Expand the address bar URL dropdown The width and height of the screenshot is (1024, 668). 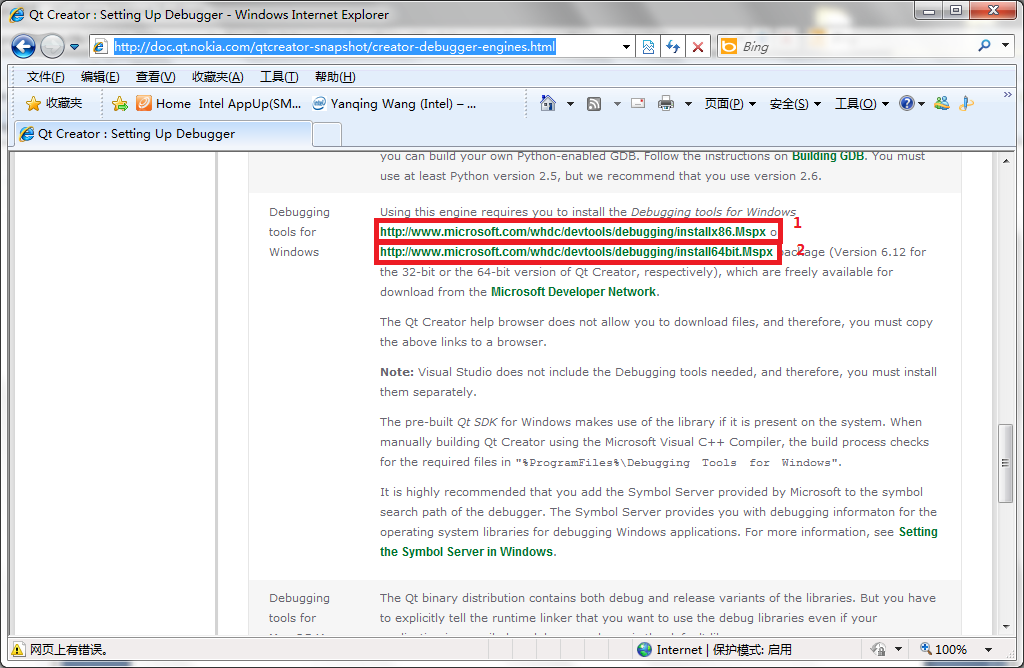tap(626, 46)
